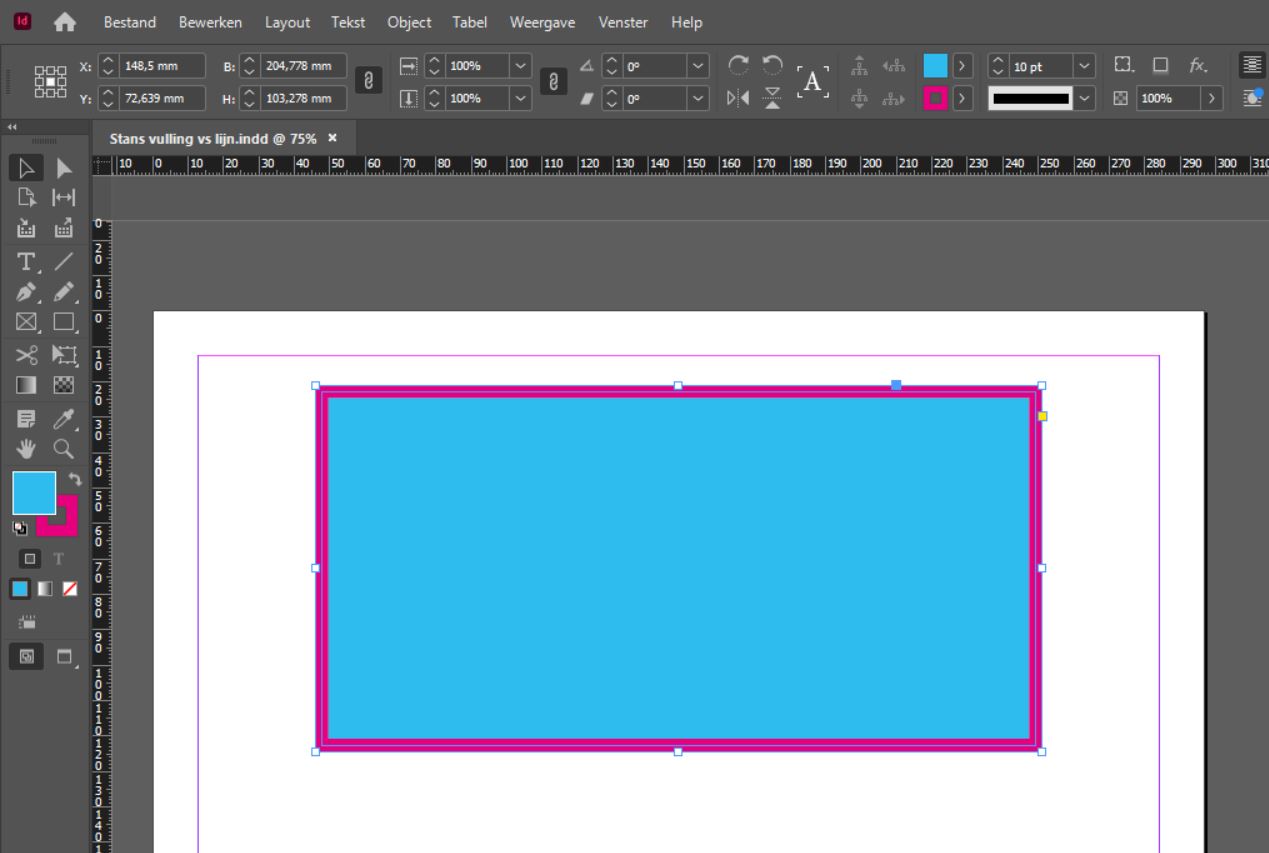Open the rotation angle dropdown
This screenshot has height=853, width=1269.
pos(698,66)
